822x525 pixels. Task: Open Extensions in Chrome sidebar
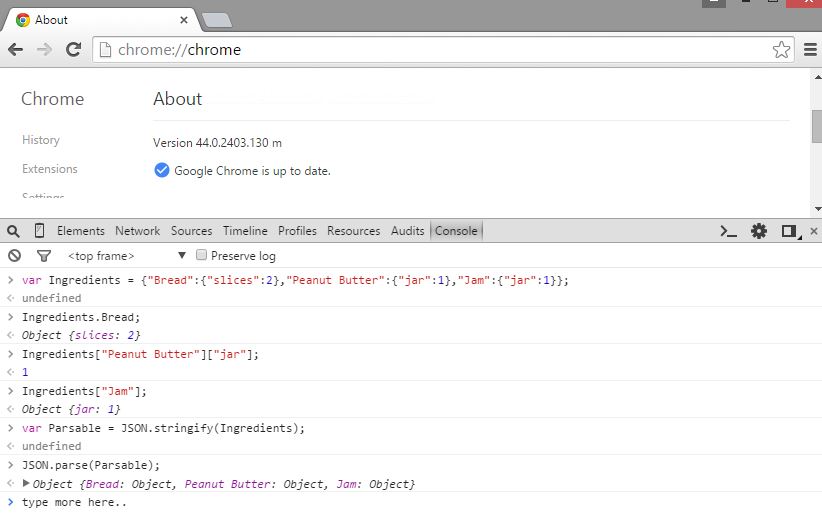point(50,169)
